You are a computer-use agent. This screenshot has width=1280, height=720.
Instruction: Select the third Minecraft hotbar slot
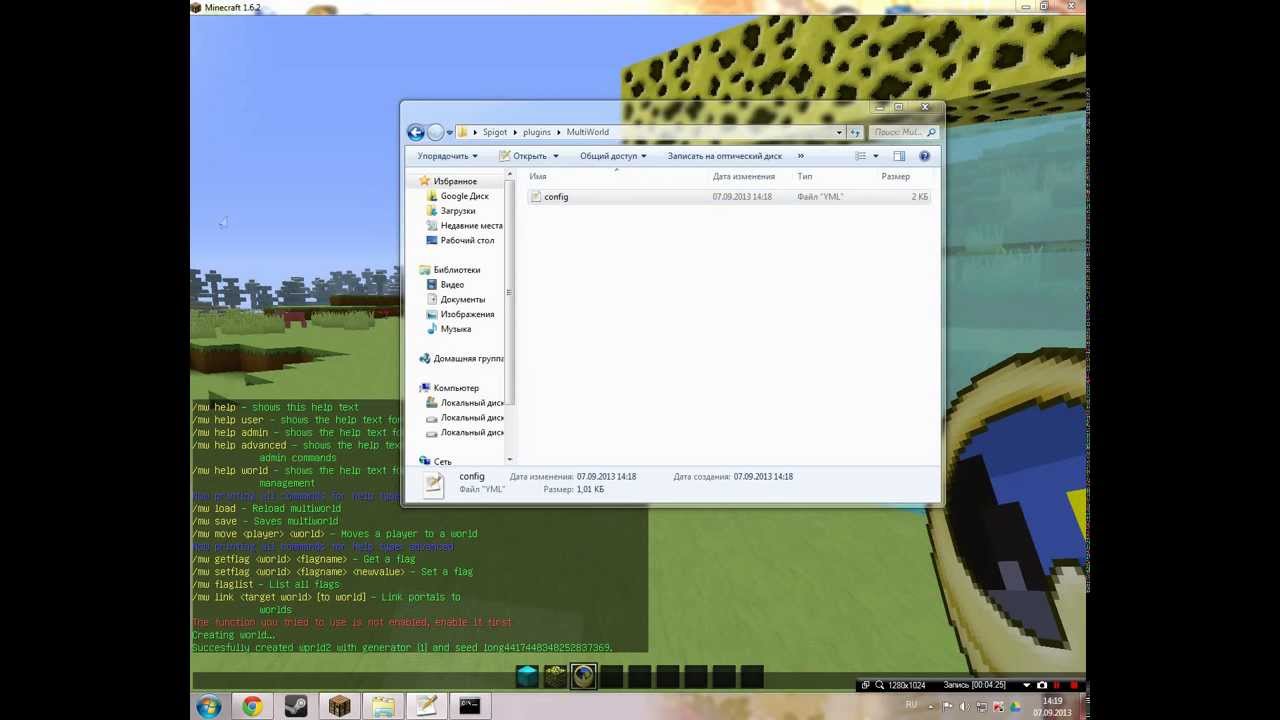click(x=584, y=677)
